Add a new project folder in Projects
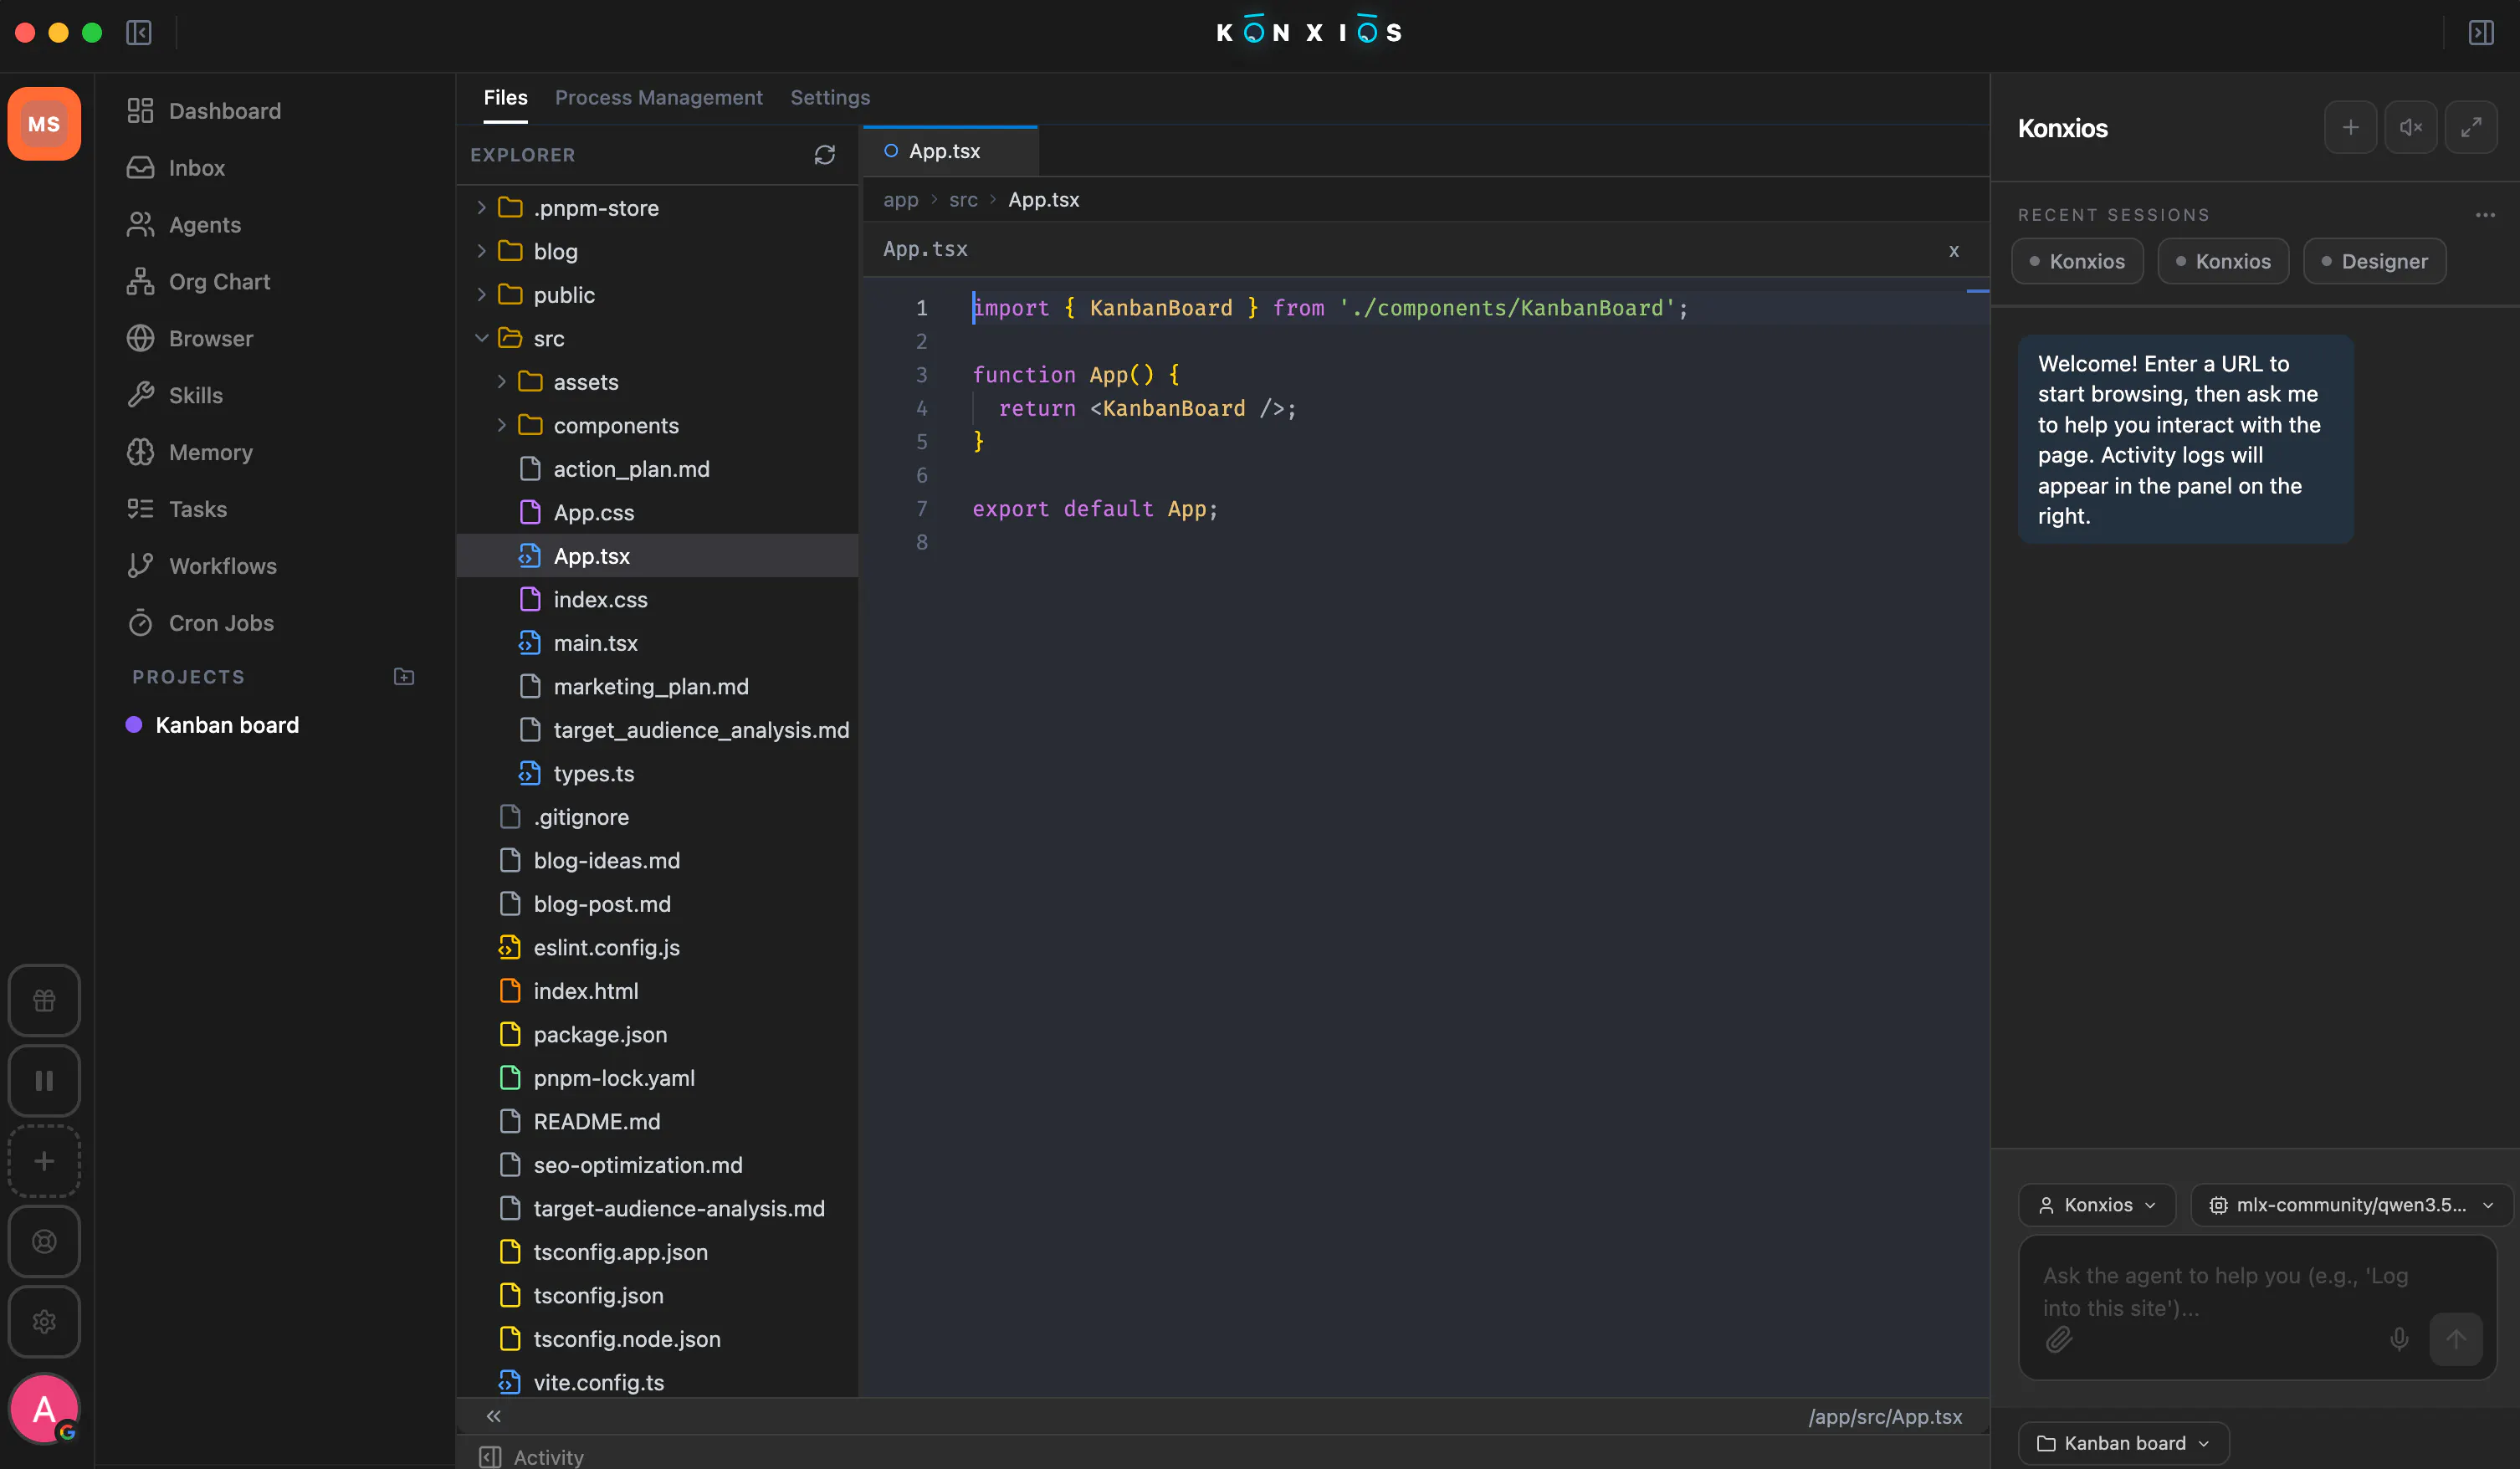The width and height of the screenshot is (2520, 1469). click(404, 677)
